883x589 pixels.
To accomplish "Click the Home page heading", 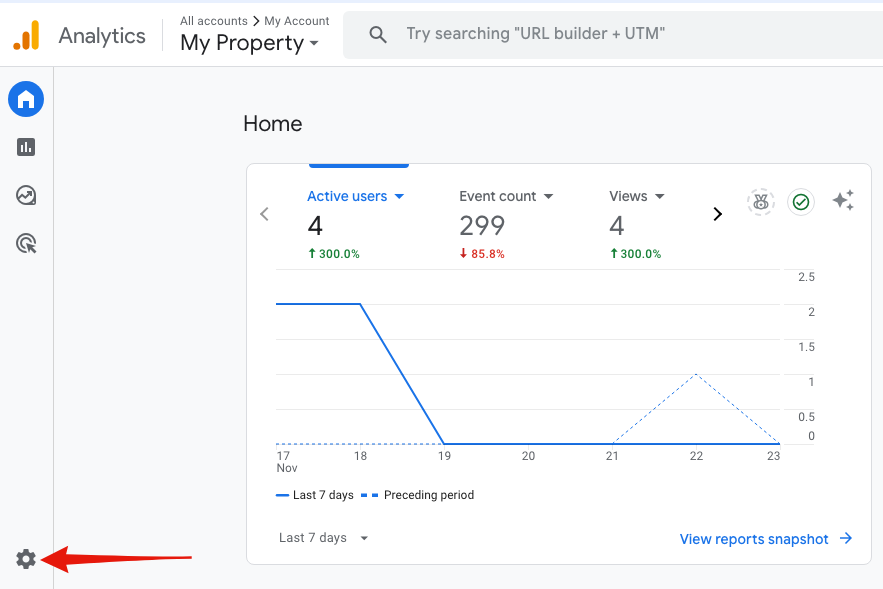I will pyautogui.click(x=273, y=123).
